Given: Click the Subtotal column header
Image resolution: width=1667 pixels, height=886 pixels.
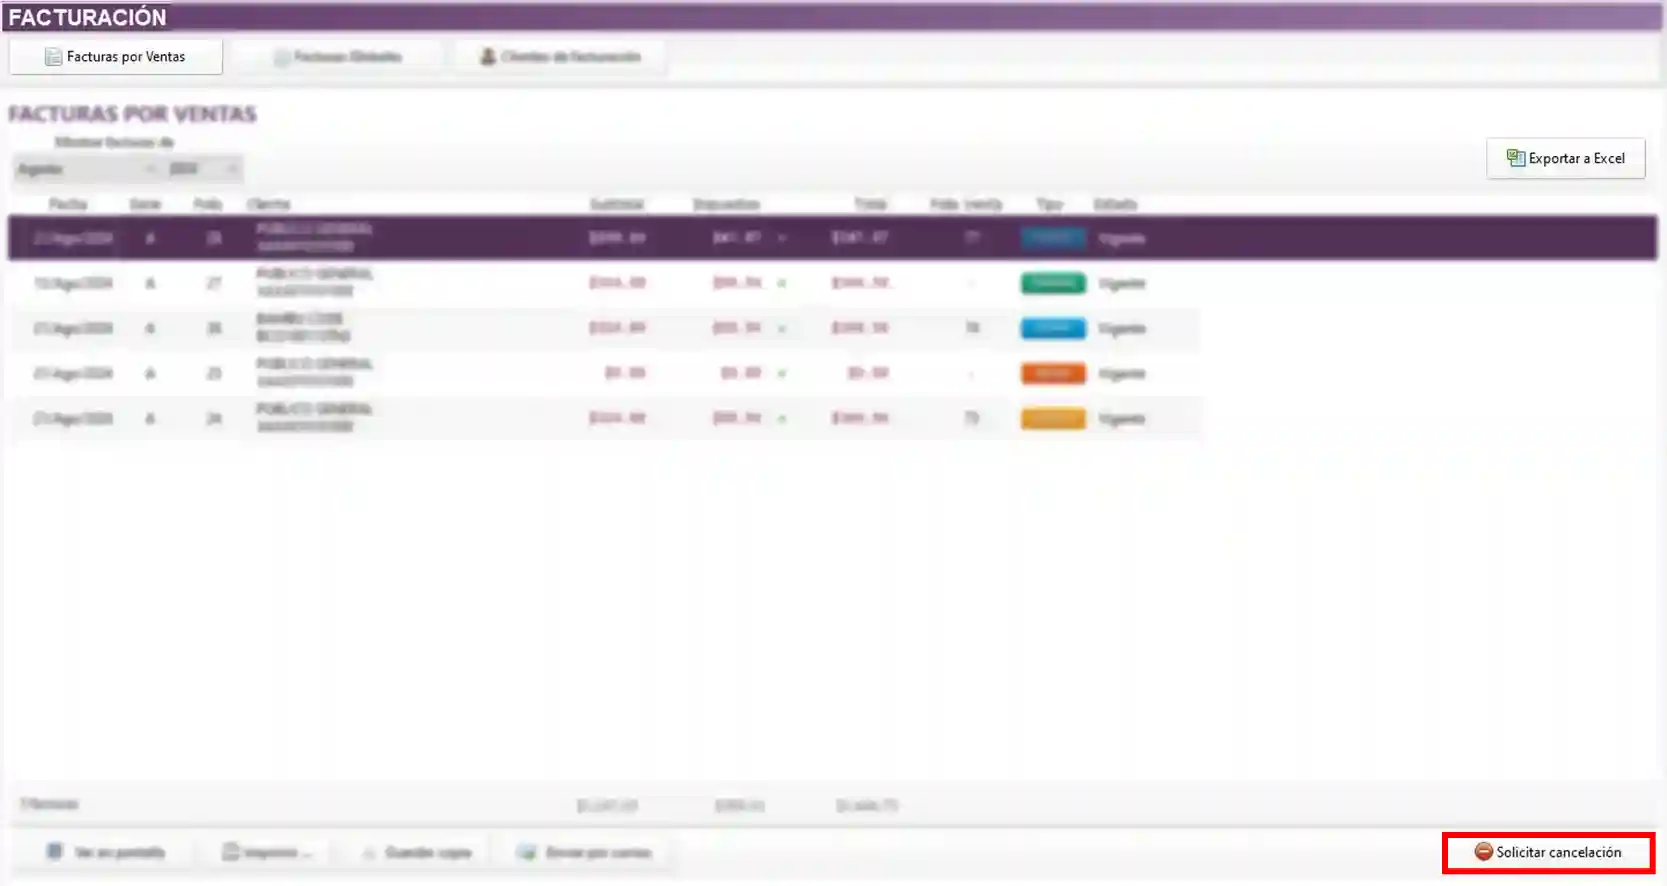Looking at the screenshot, I should 617,204.
